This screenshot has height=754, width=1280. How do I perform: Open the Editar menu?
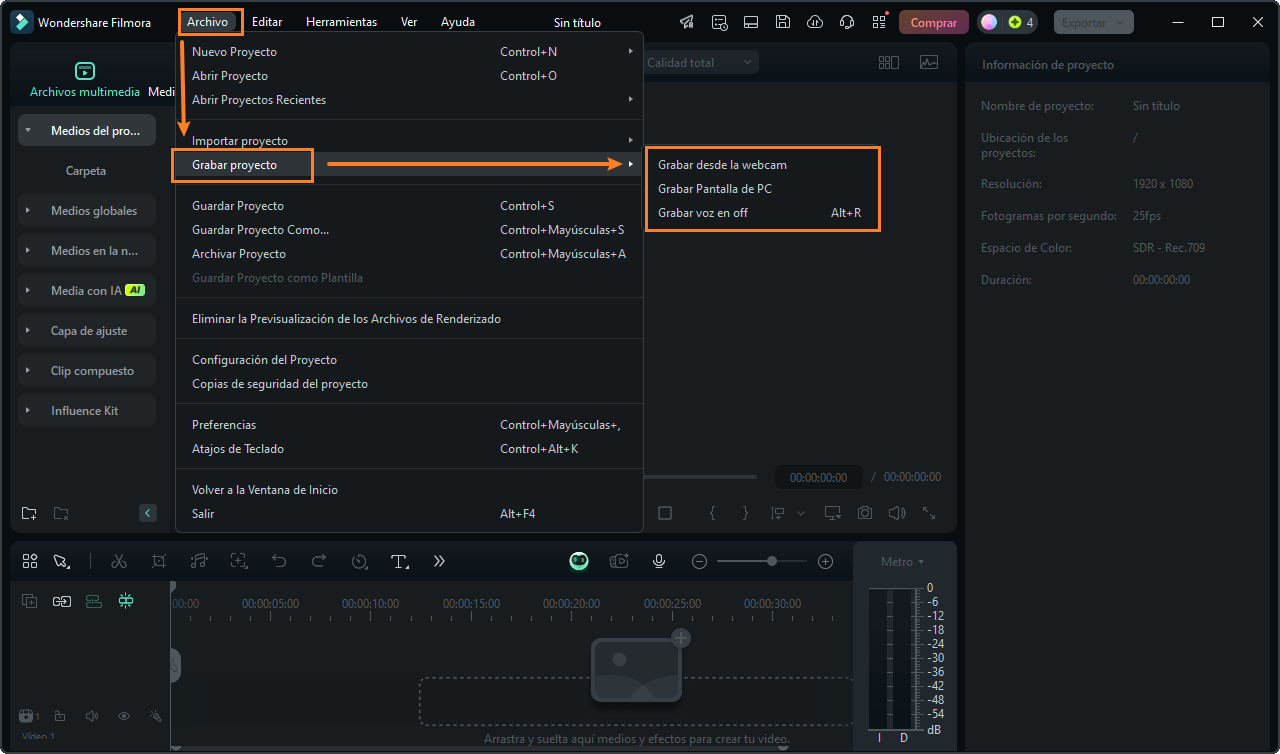[x=267, y=22]
